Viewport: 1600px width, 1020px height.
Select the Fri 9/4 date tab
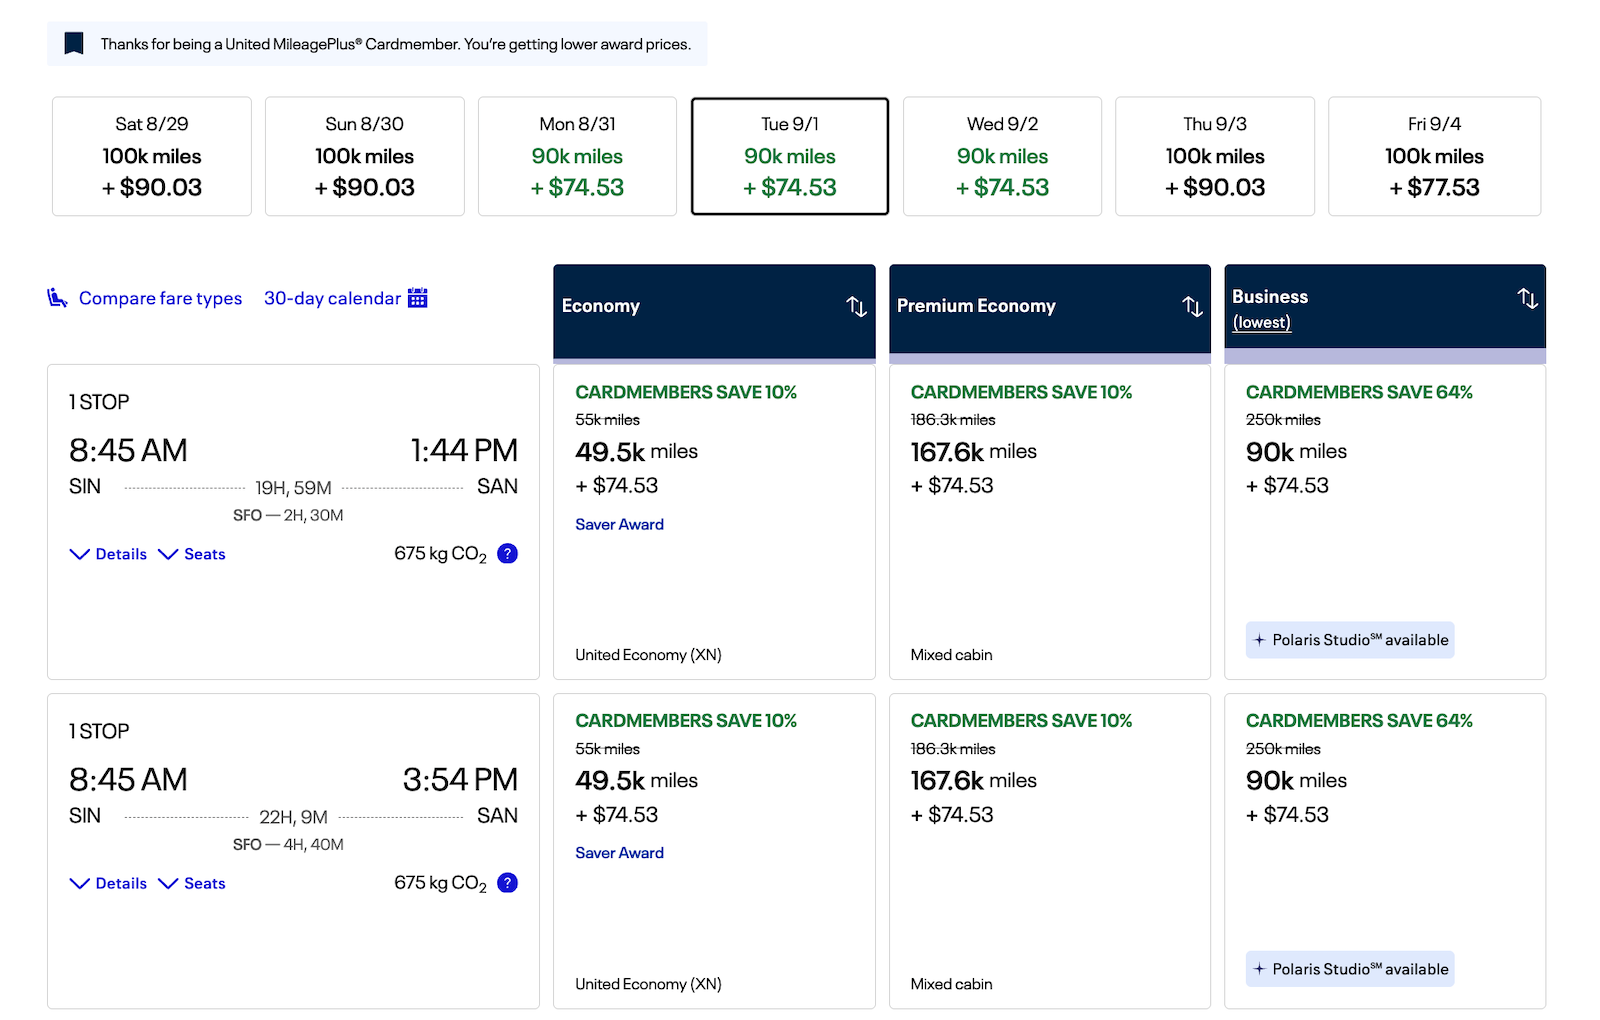point(1434,156)
